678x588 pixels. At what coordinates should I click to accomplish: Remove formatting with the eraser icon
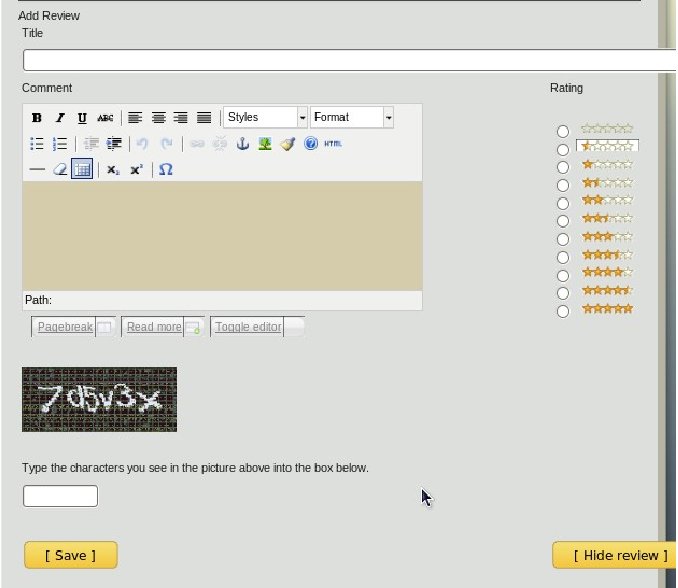60,169
